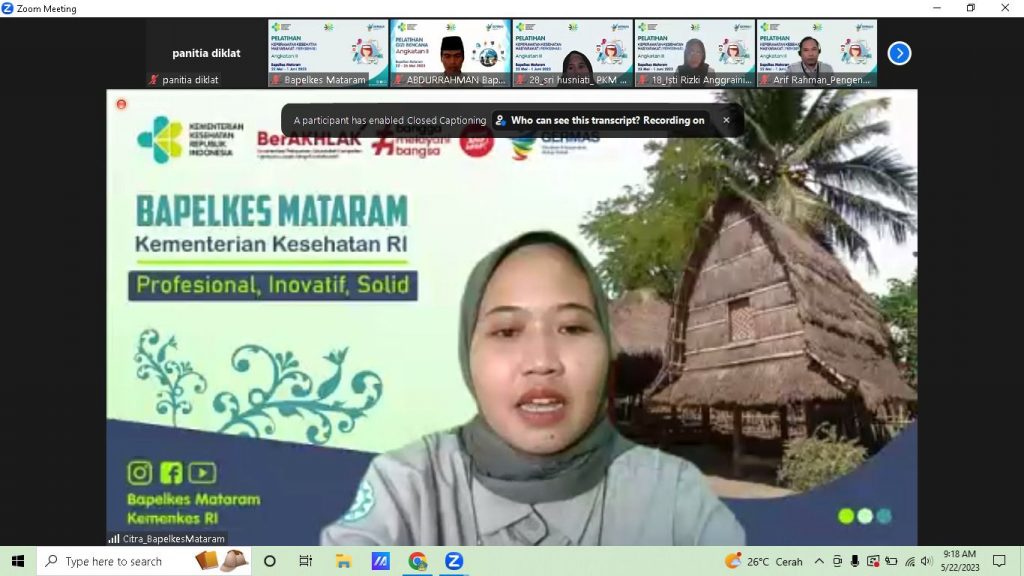Select 18_Isti Rizki Anggraini participant thumbnail
Image resolution: width=1024 pixels, height=576 pixels.
(695, 54)
